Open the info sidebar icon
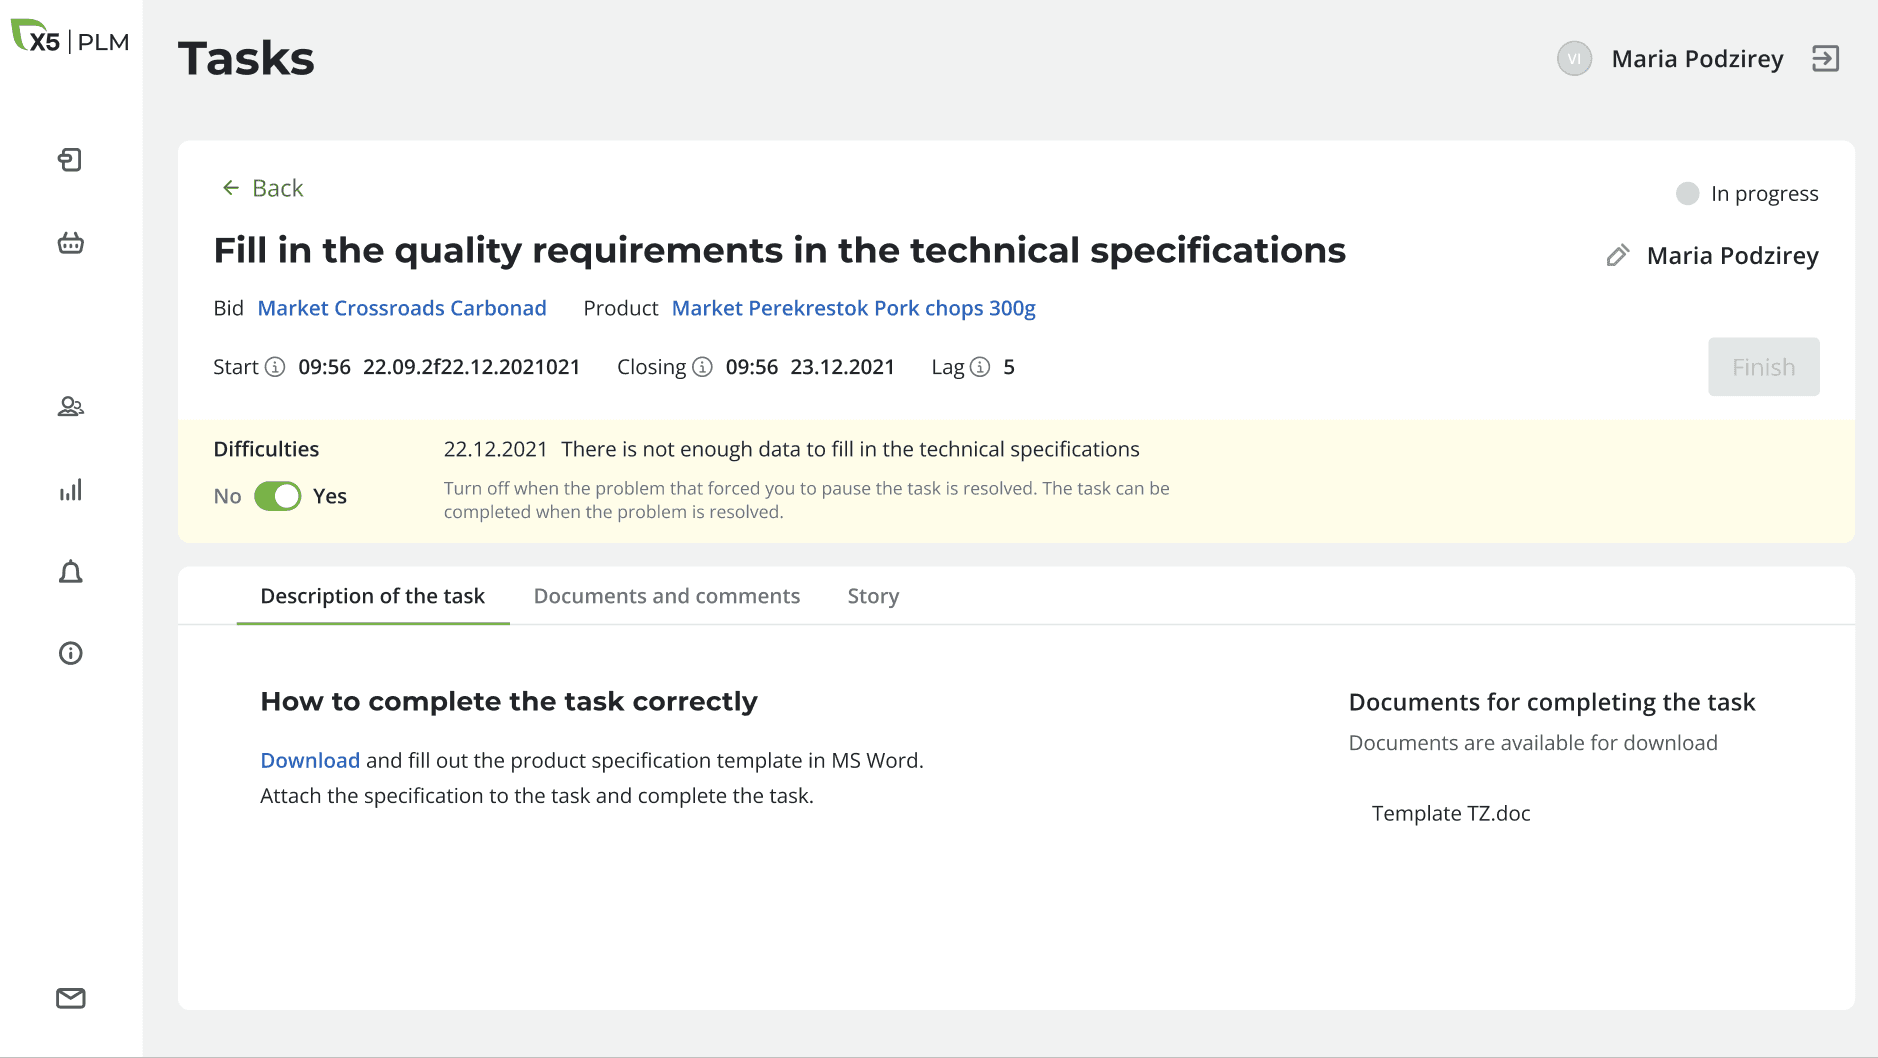Screen dimensions: 1878x1058 pyautogui.click(x=70, y=653)
